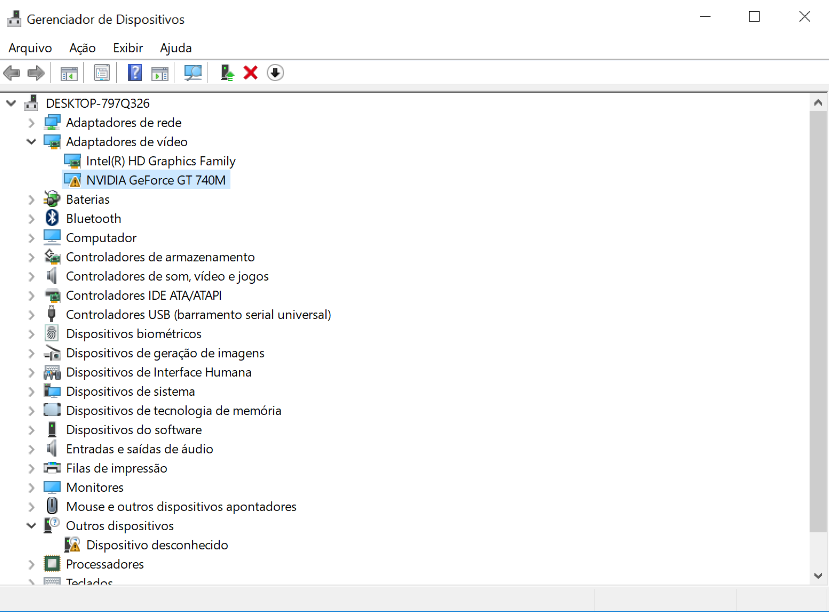
Task: Close the Gerenciador de Dispositivos window
Action: coord(804,17)
